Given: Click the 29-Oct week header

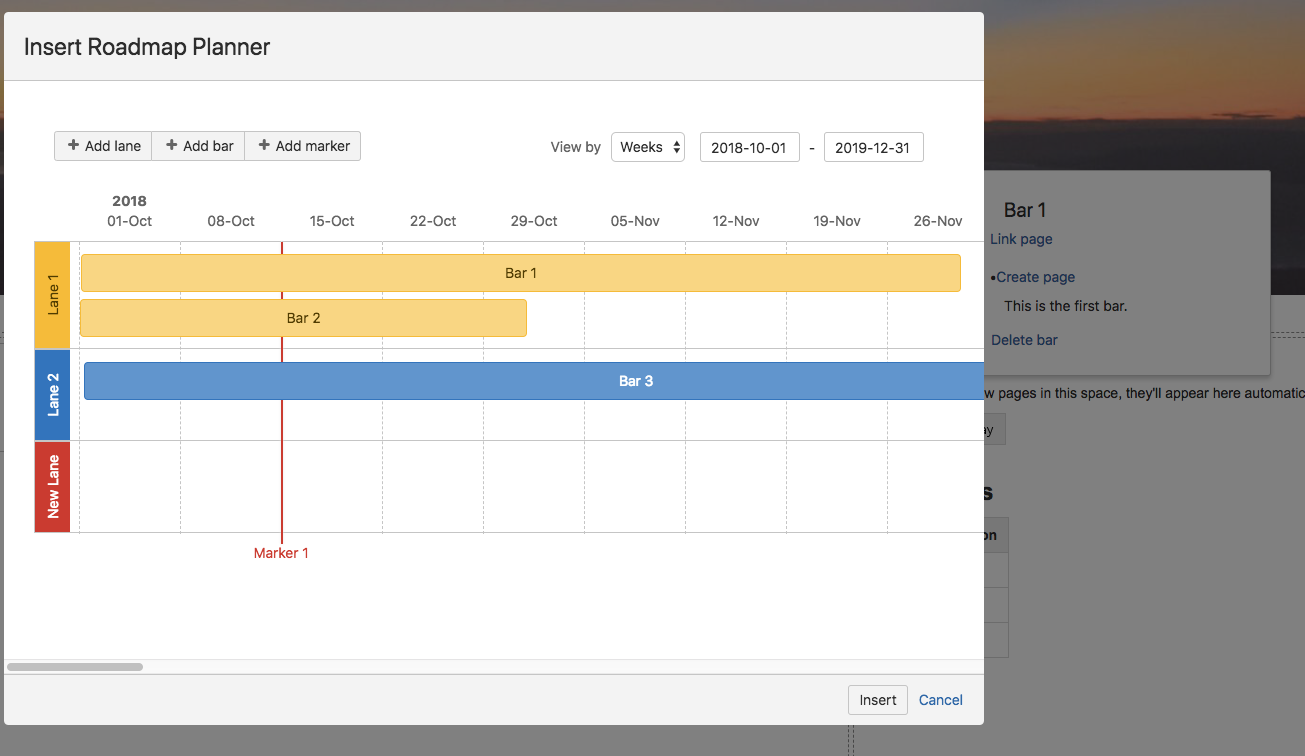Looking at the screenshot, I should pyautogui.click(x=534, y=221).
